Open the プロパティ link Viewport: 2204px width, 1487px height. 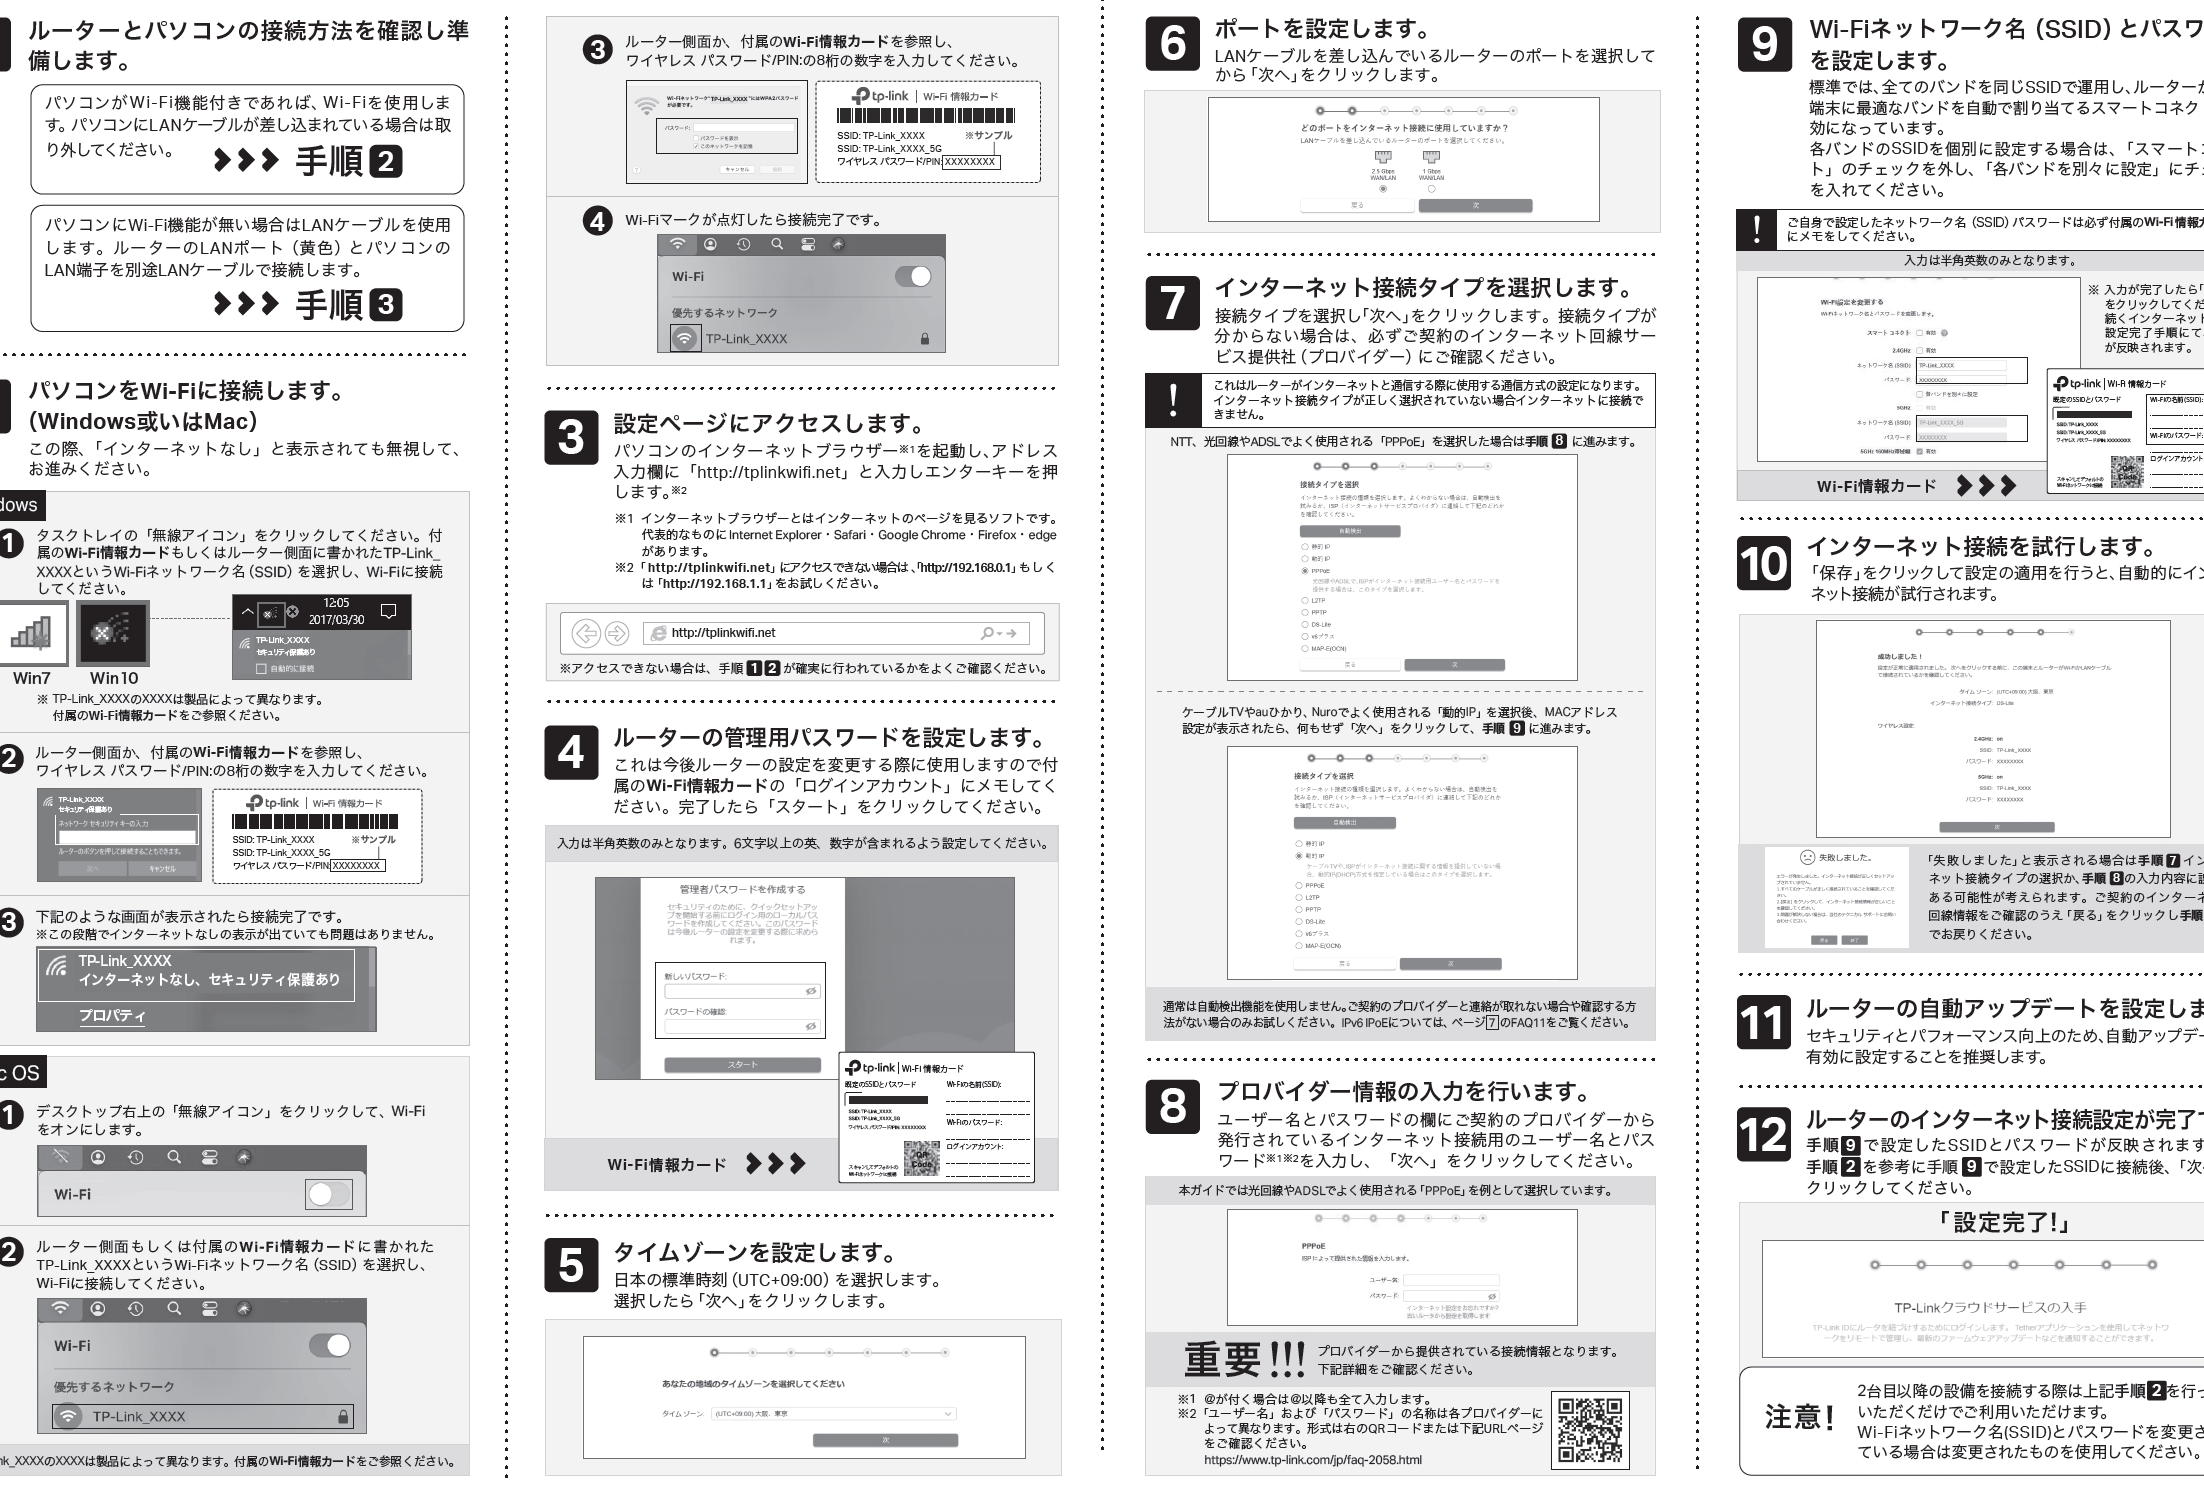[112, 1017]
